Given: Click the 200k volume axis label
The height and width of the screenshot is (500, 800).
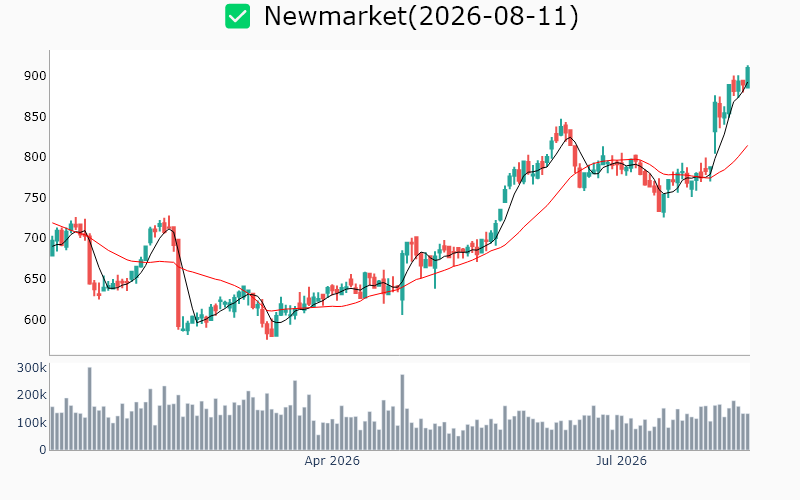Looking at the screenshot, I should (32, 395).
